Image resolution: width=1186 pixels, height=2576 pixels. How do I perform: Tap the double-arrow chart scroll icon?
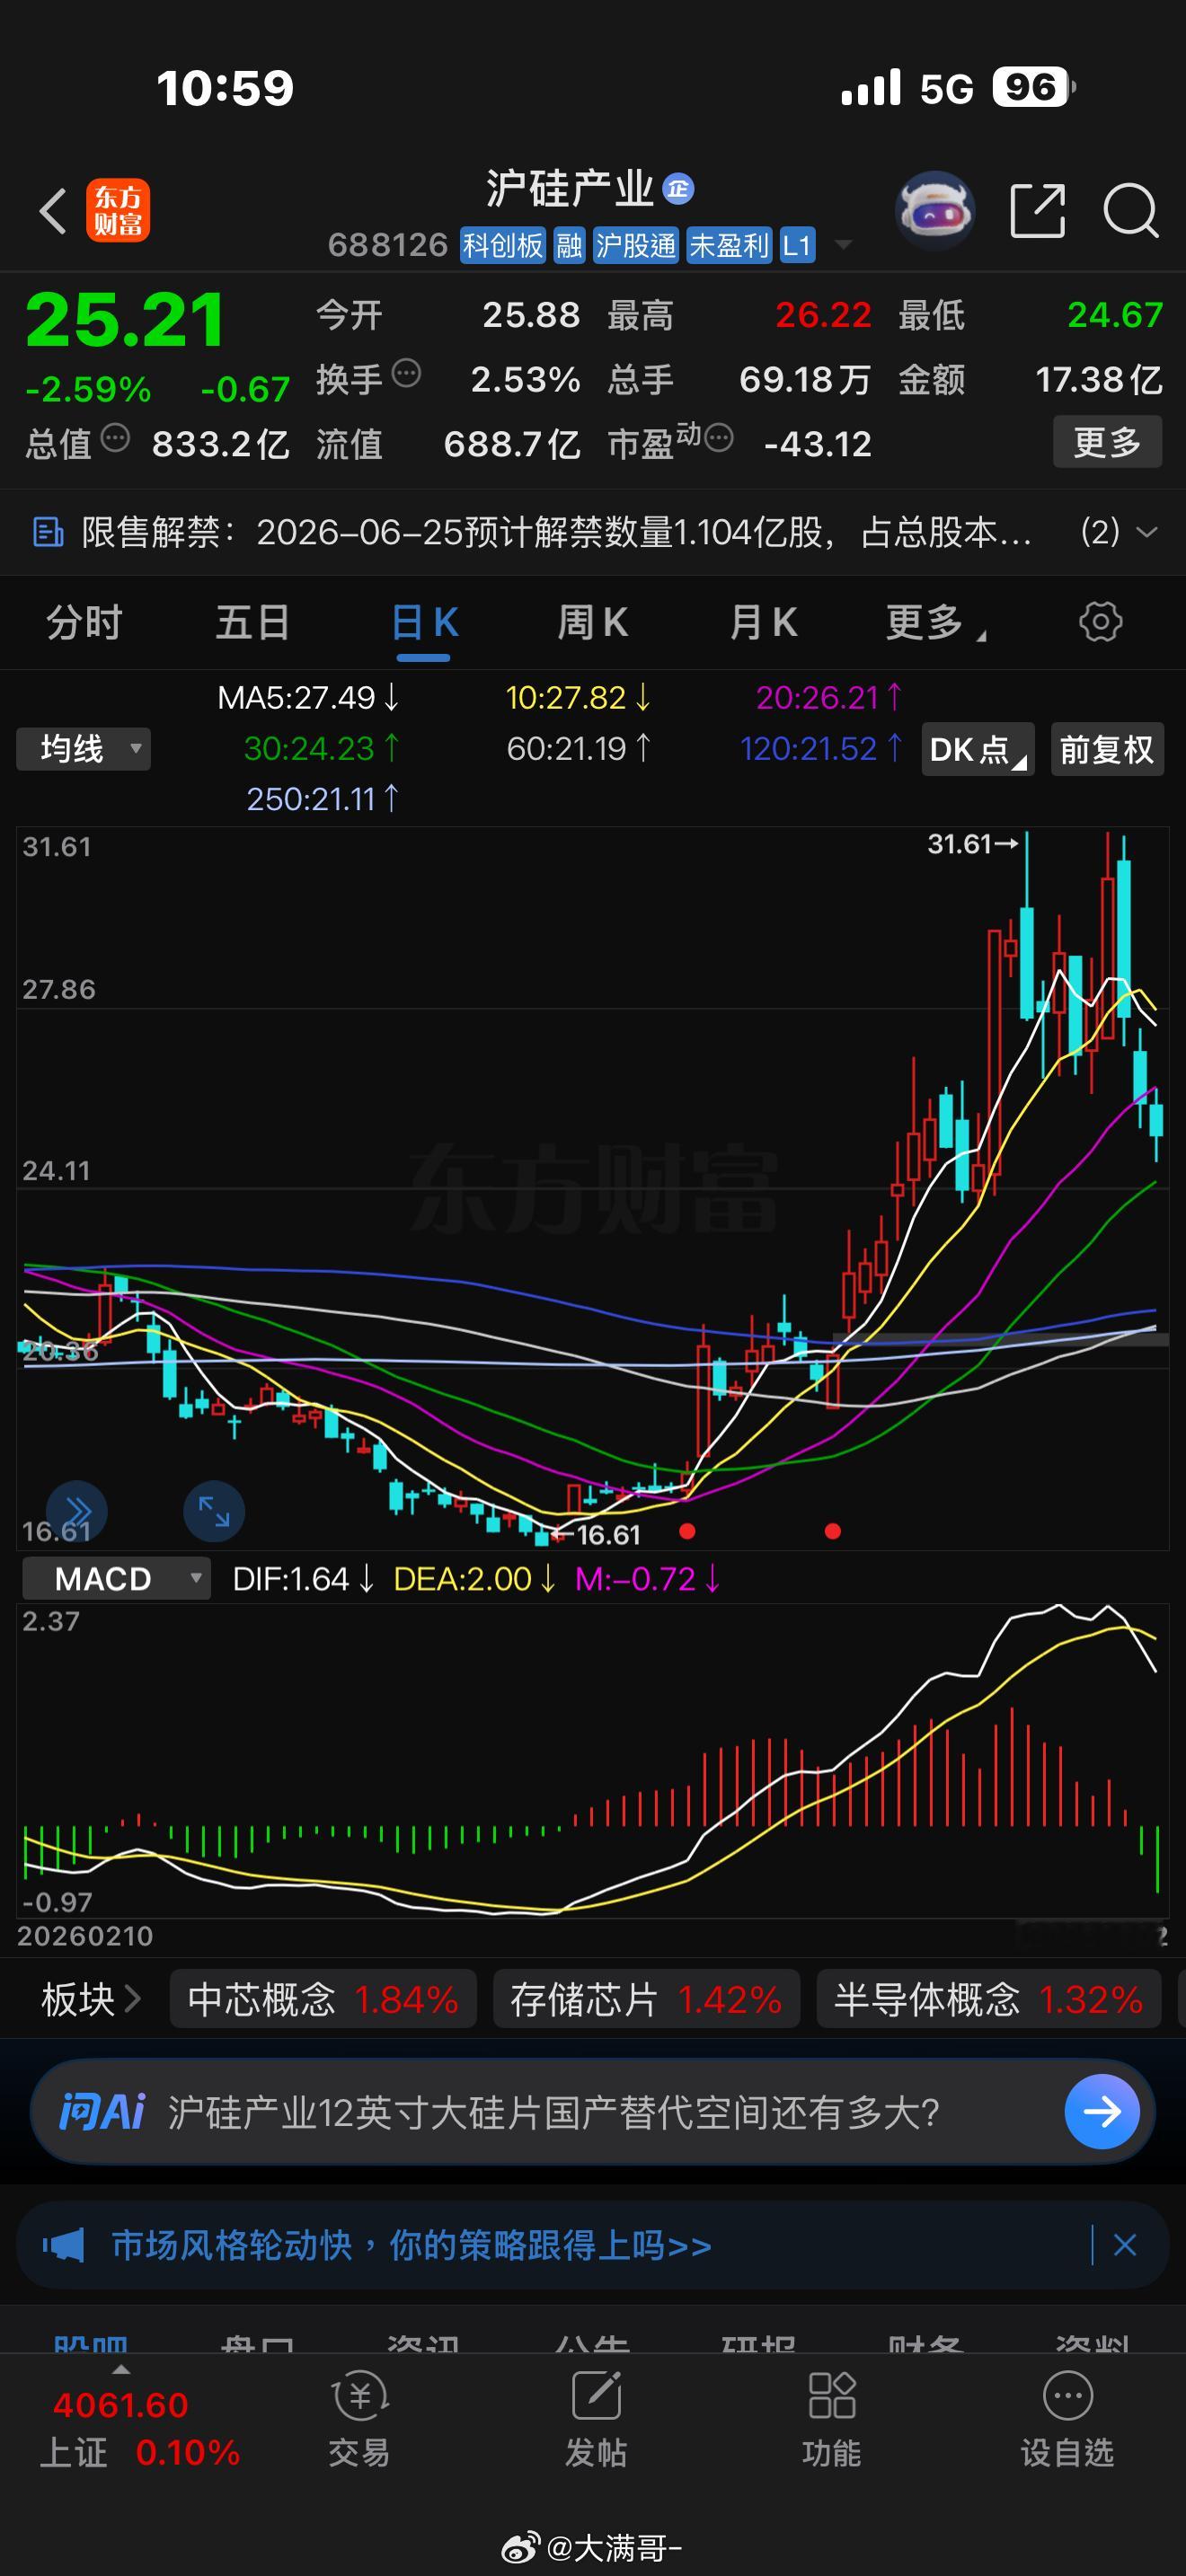(x=77, y=1510)
